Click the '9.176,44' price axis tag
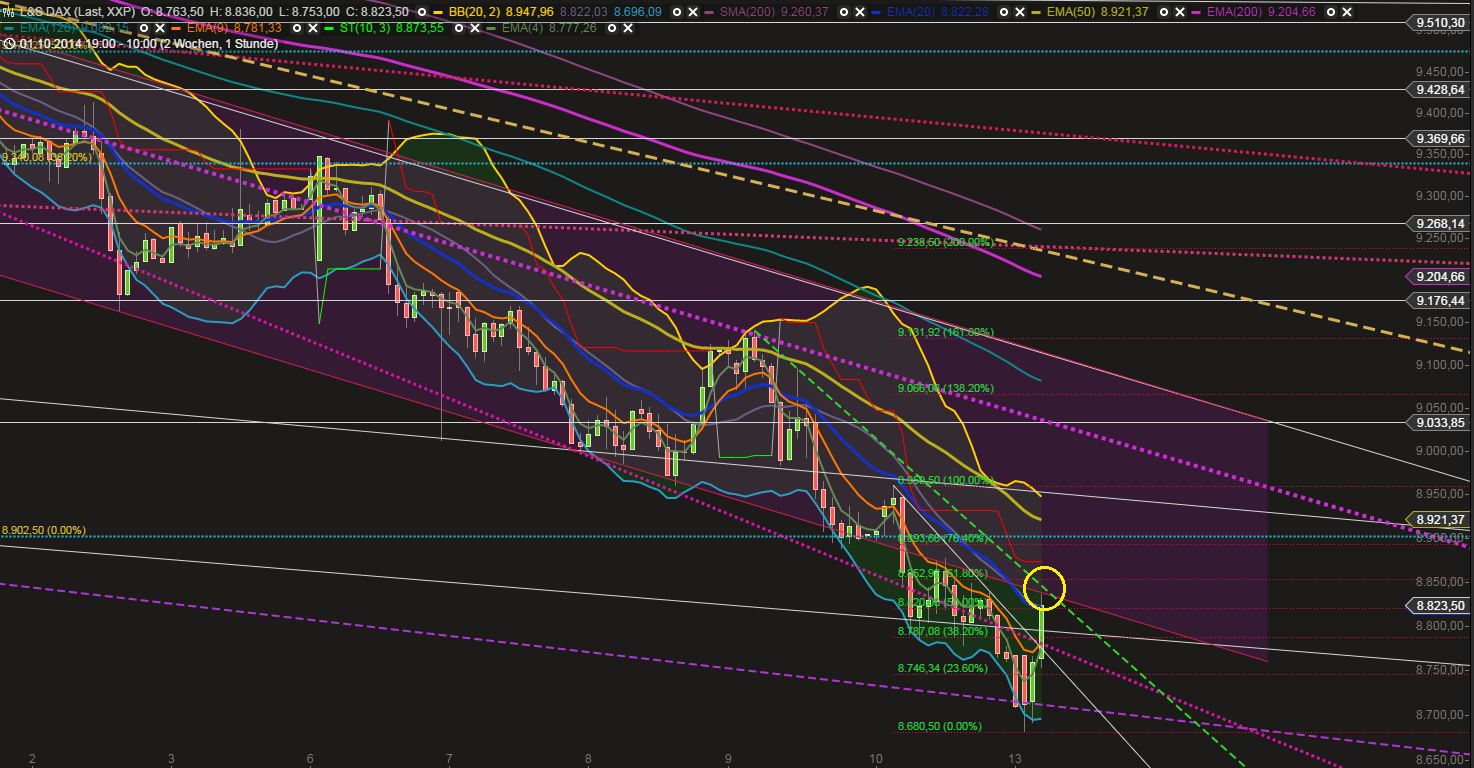The height and width of the screenshot is (768, 1474). coord(1440,300)
